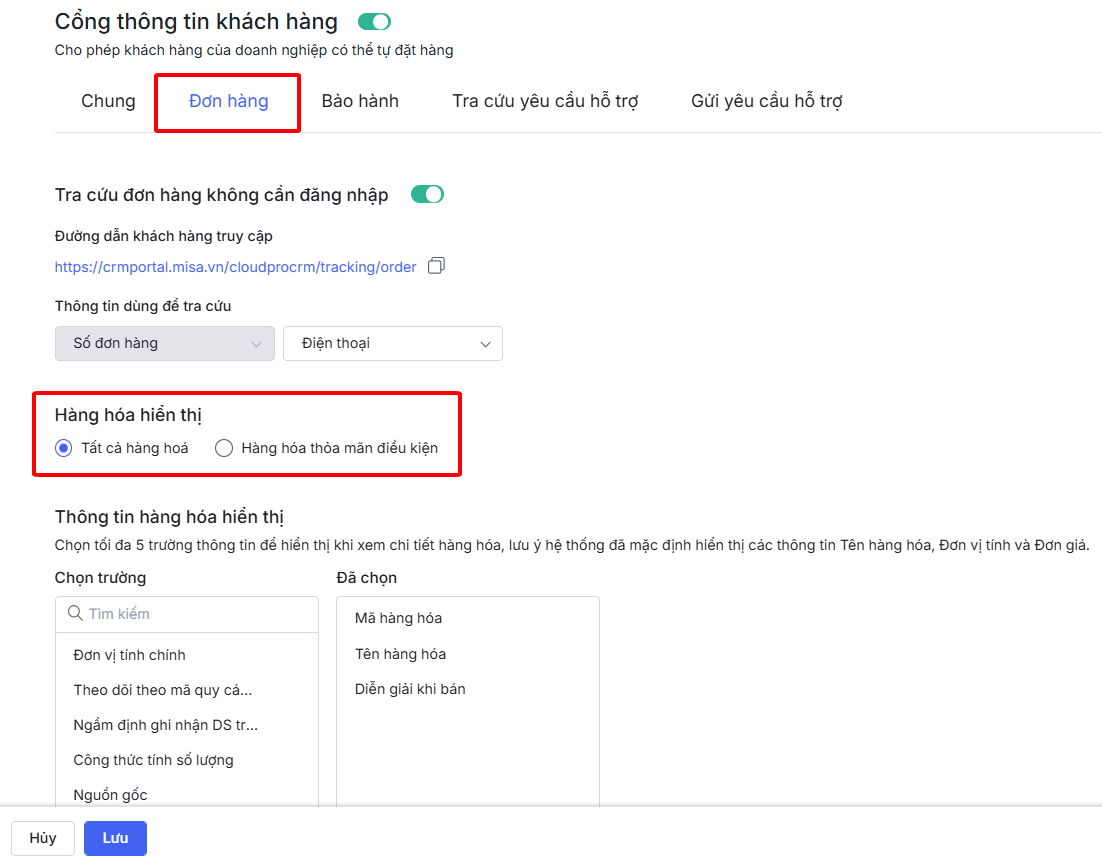Open the Số đơn hàng dropdown
The height and width of the screenshot is (860, 1102).
[165, 343]
